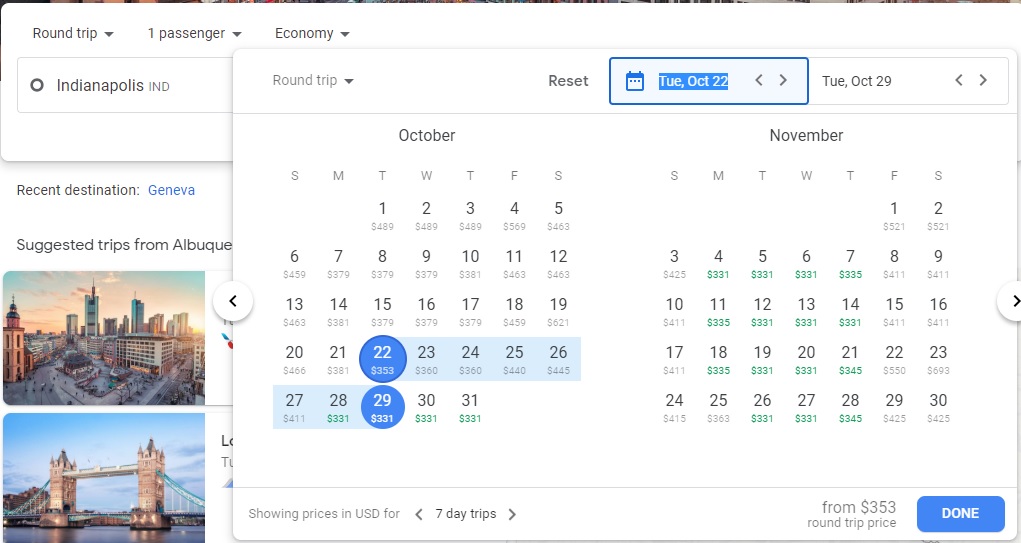Move return date back one day
The width and height of the screenshot is (1021, 543).
coord(959,81)
